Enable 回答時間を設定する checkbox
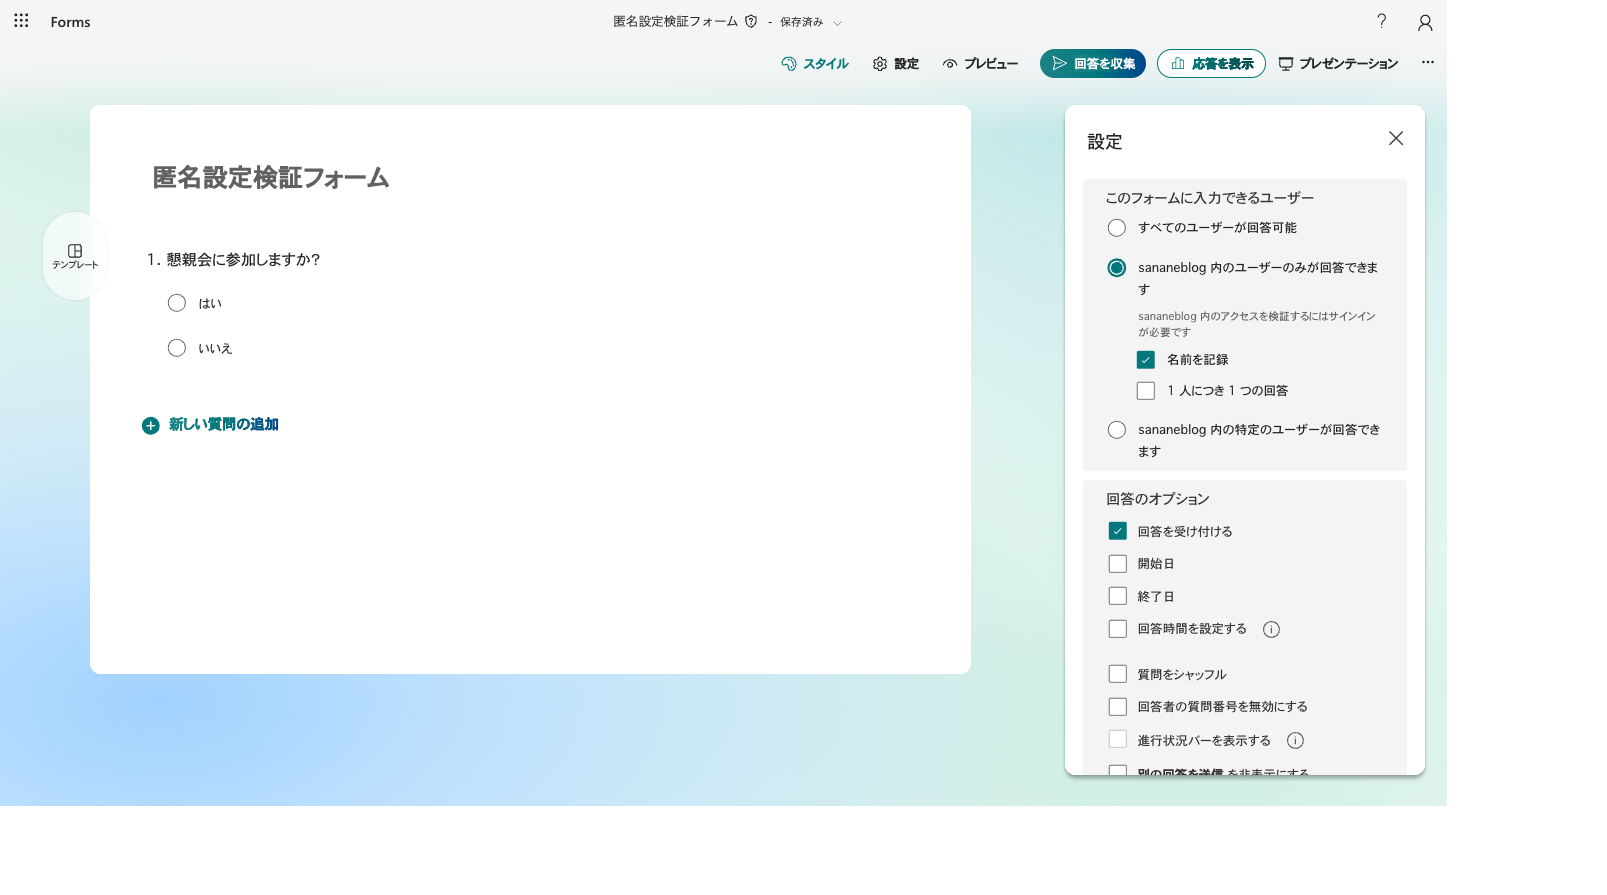This screenshot has width=1607, height=895. 1118,629
